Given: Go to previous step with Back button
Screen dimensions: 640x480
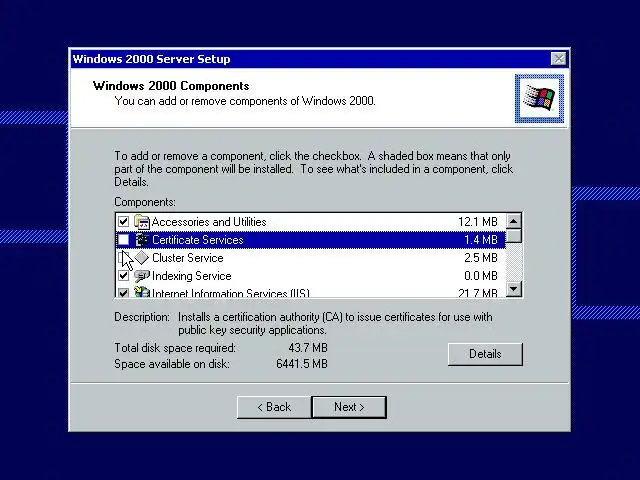Looking at the screenshot, I should click(x=274, y=407).
